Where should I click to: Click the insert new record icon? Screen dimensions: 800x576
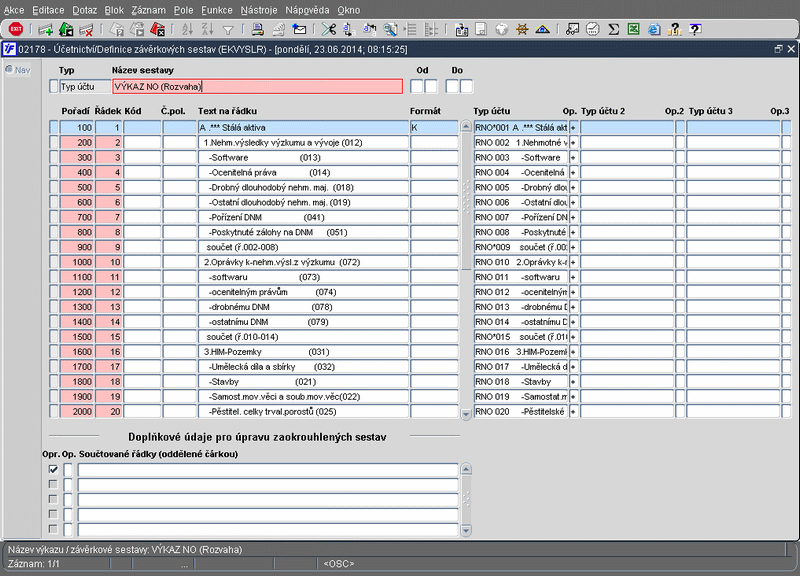(x=45, y=30)
